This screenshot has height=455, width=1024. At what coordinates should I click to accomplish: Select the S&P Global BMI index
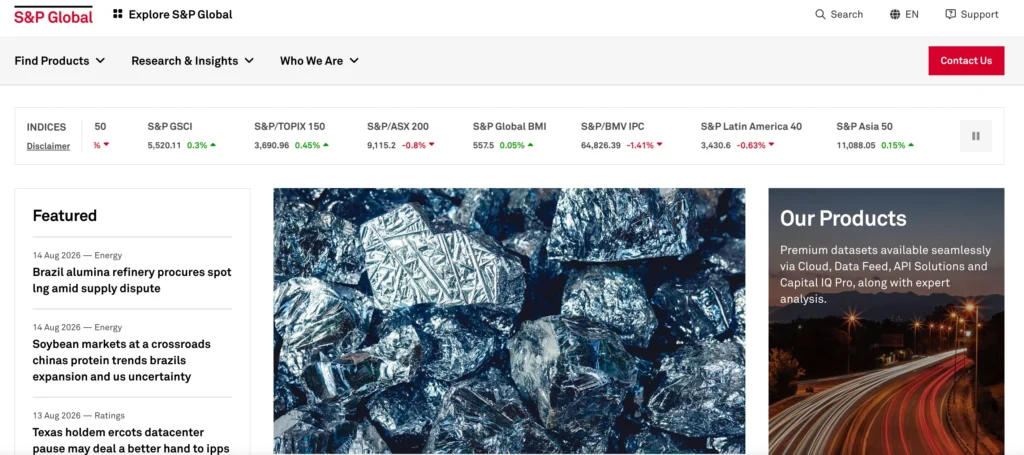pos(509,127)
